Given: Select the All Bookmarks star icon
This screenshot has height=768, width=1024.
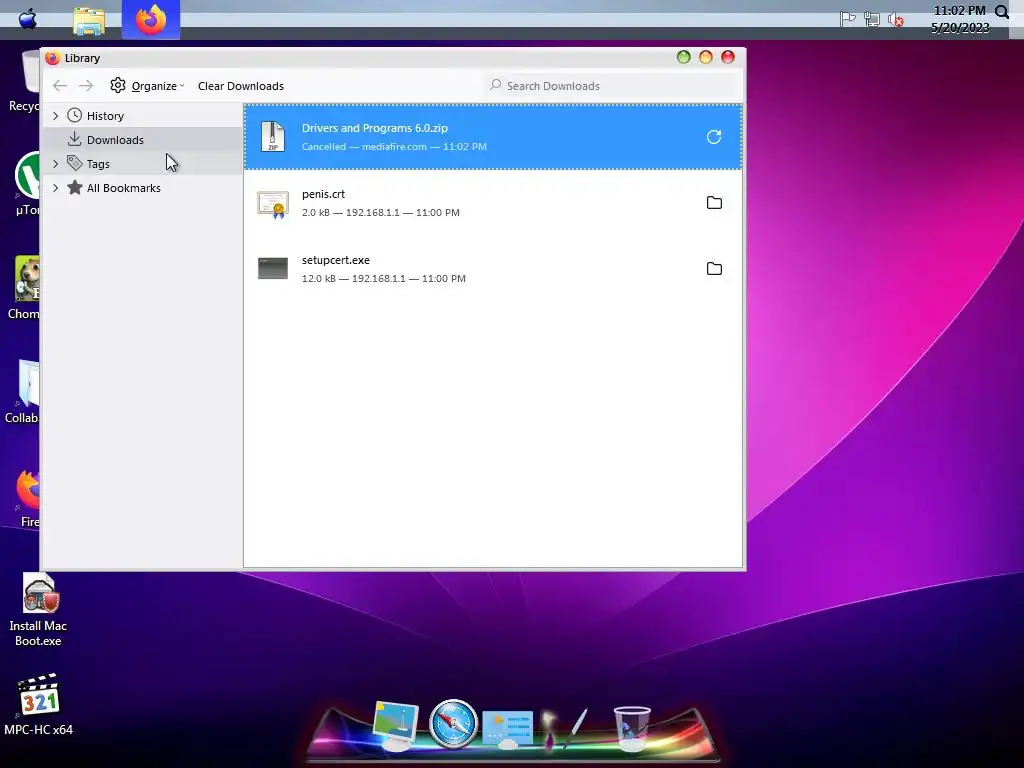Looking at the screenshot, I should point(74,187).
